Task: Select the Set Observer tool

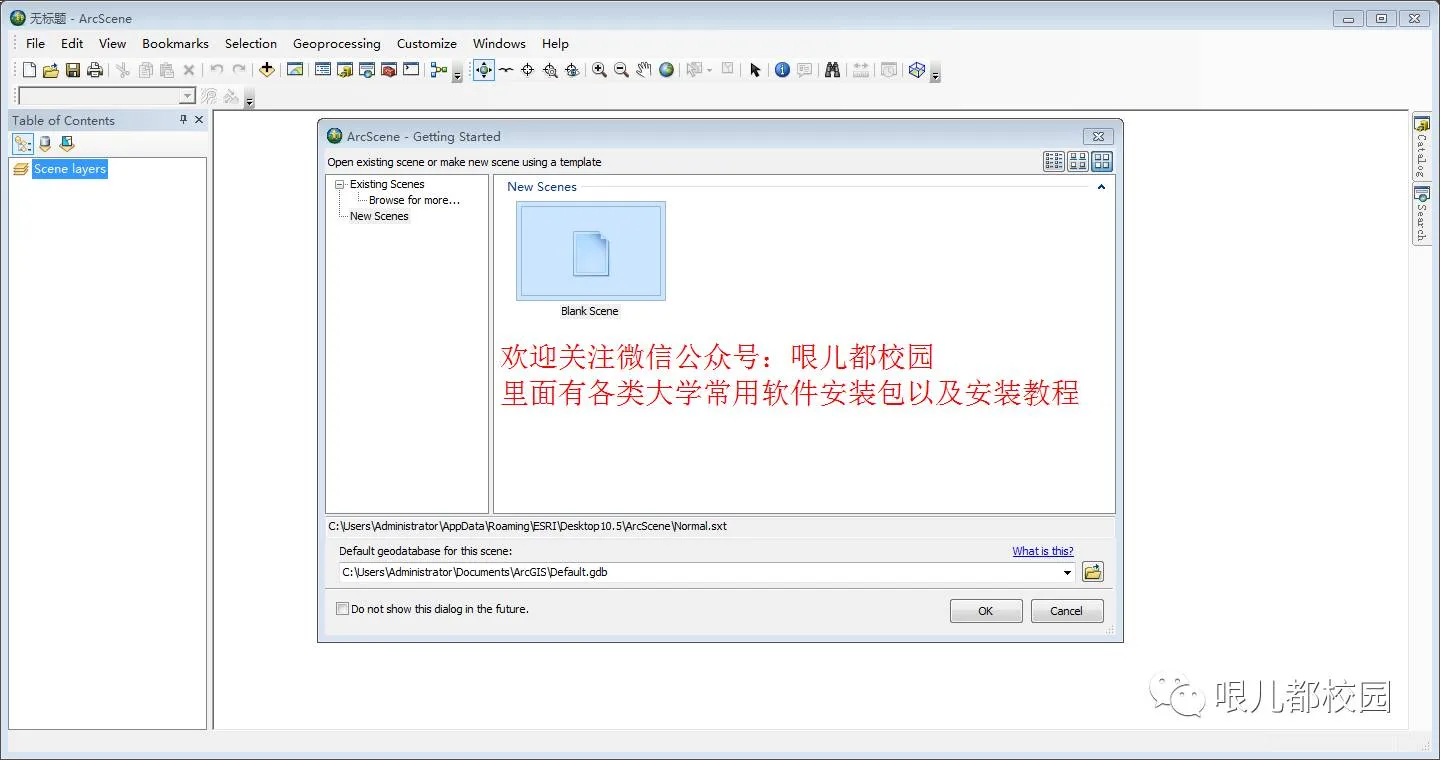Action: (x=572, y=70)
